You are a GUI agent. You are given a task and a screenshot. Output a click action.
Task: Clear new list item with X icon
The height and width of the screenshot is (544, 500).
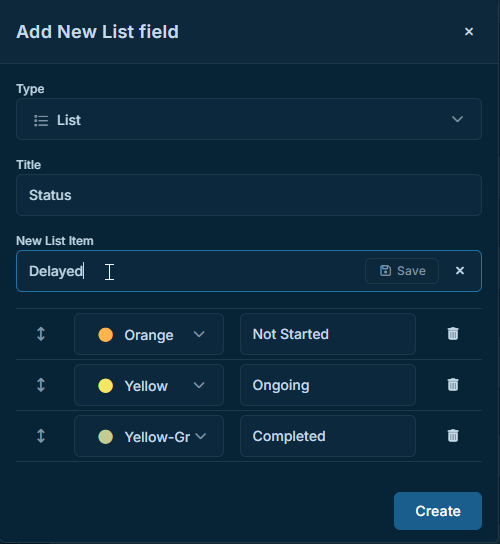[x=460, y=271]
